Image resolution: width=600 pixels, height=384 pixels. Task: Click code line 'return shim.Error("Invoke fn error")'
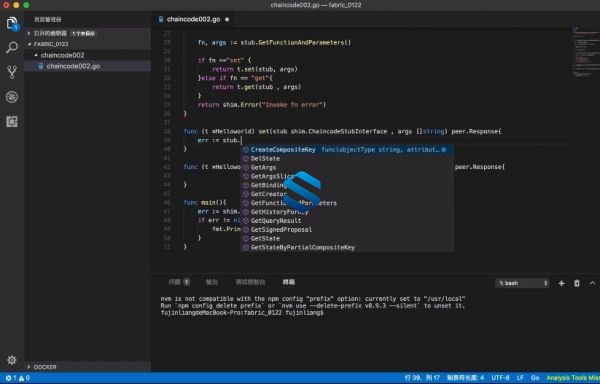pos(262,105)
